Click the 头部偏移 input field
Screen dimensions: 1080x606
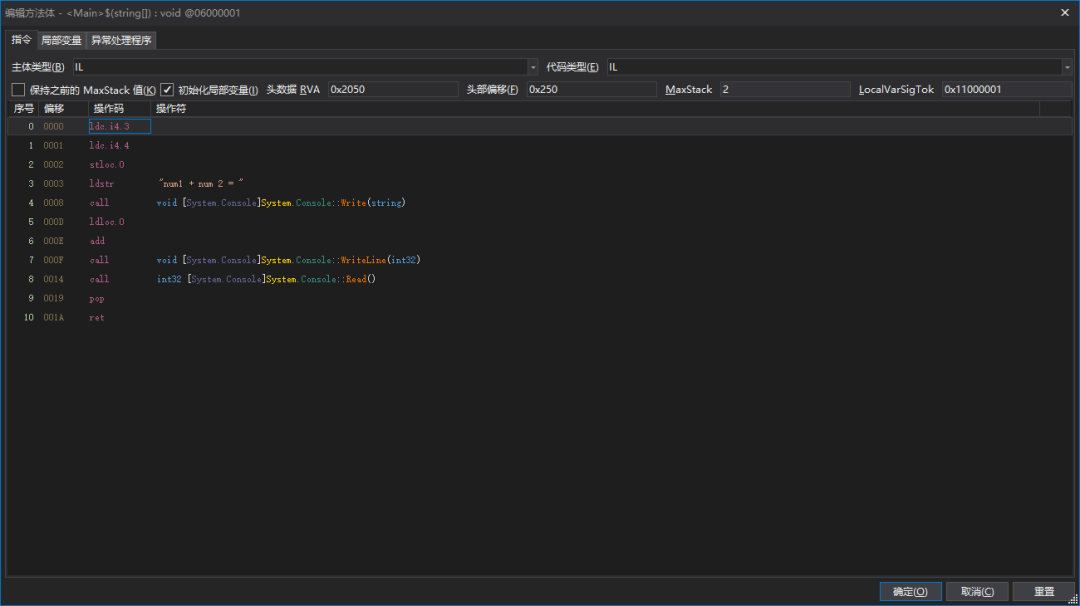[x=592, y=89]
